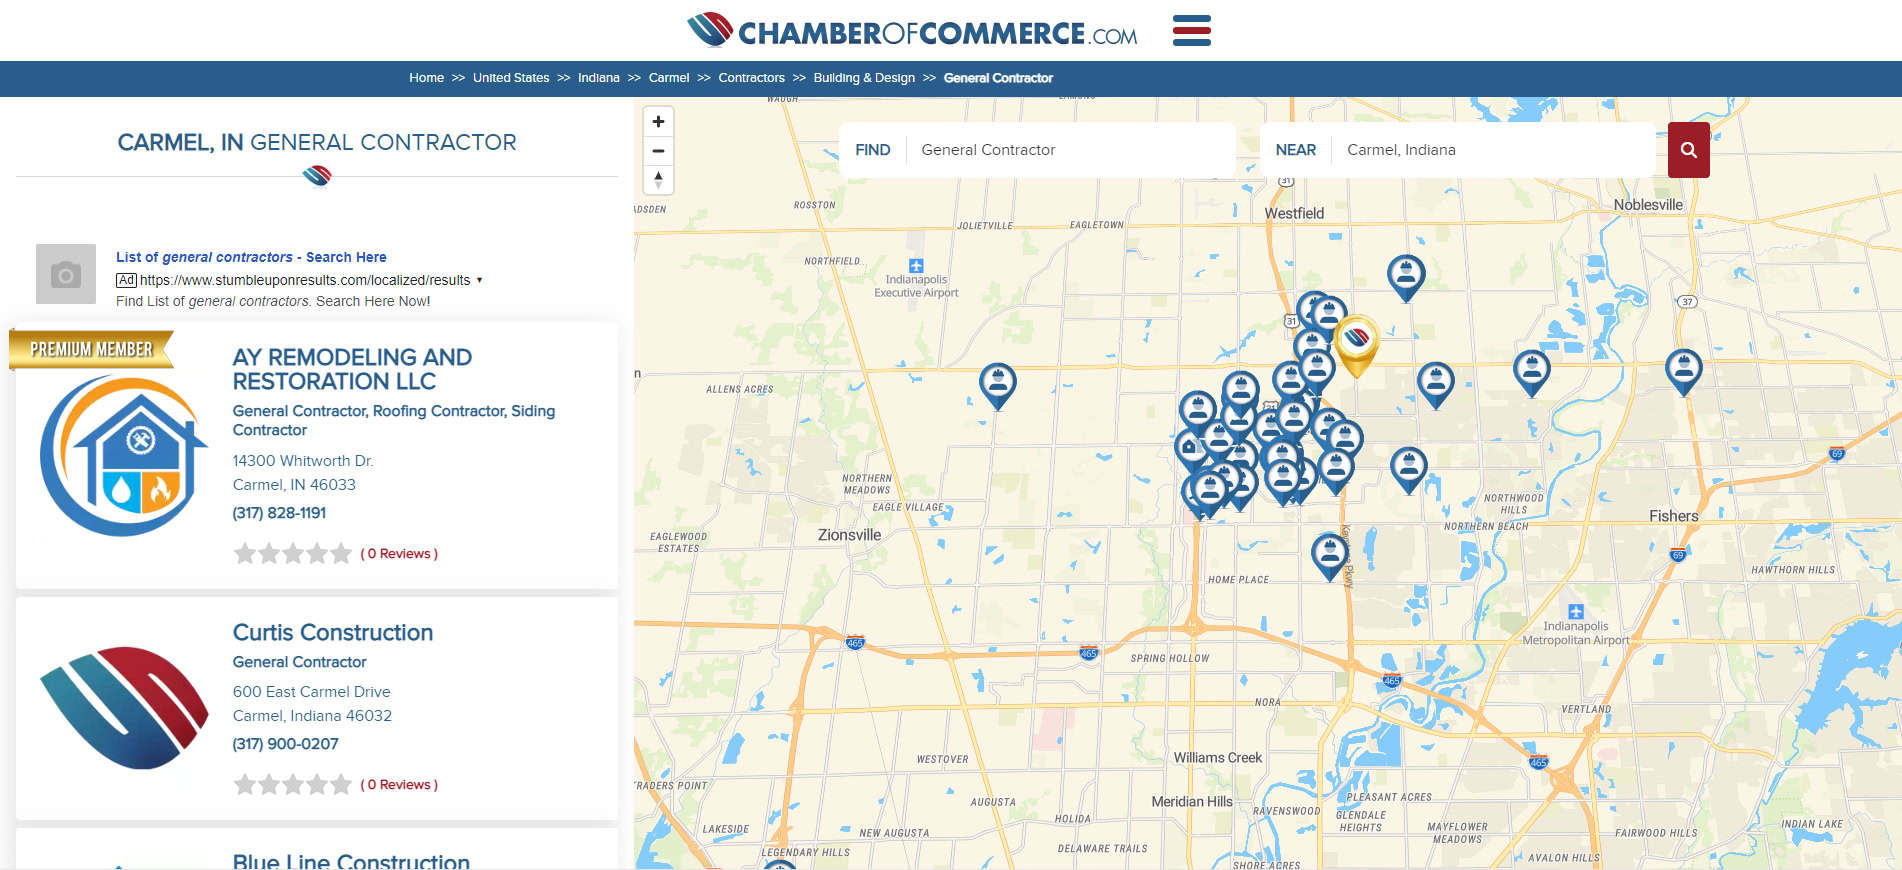Call AY Remodeling phone number (317) 828-1191
This screenshot has height=870, width=1902.
(279, 513)
